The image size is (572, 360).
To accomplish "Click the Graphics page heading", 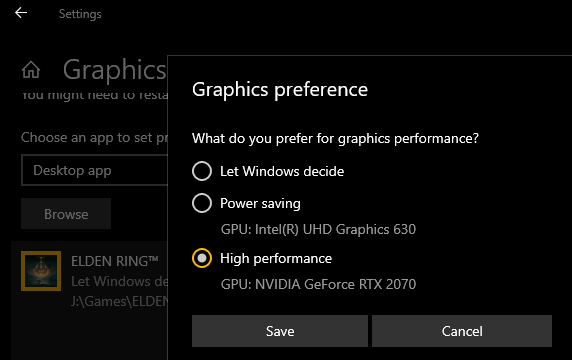I will (115, 70).
